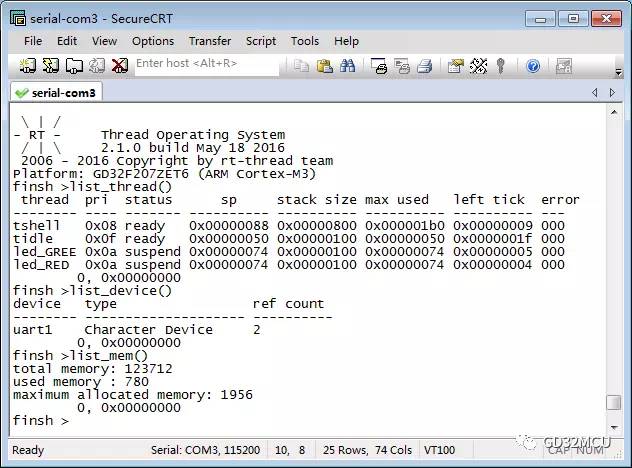Maximize the SecureCRT window
The image size is (632, 468).
[x=573, y=19]
